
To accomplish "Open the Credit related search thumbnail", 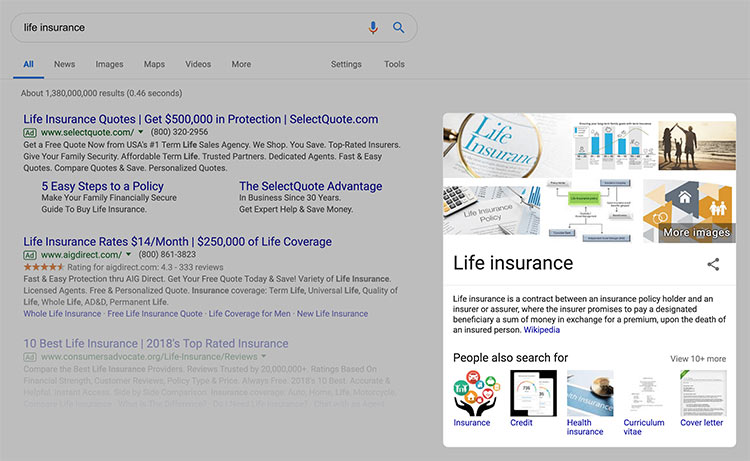I will (533, 393).
